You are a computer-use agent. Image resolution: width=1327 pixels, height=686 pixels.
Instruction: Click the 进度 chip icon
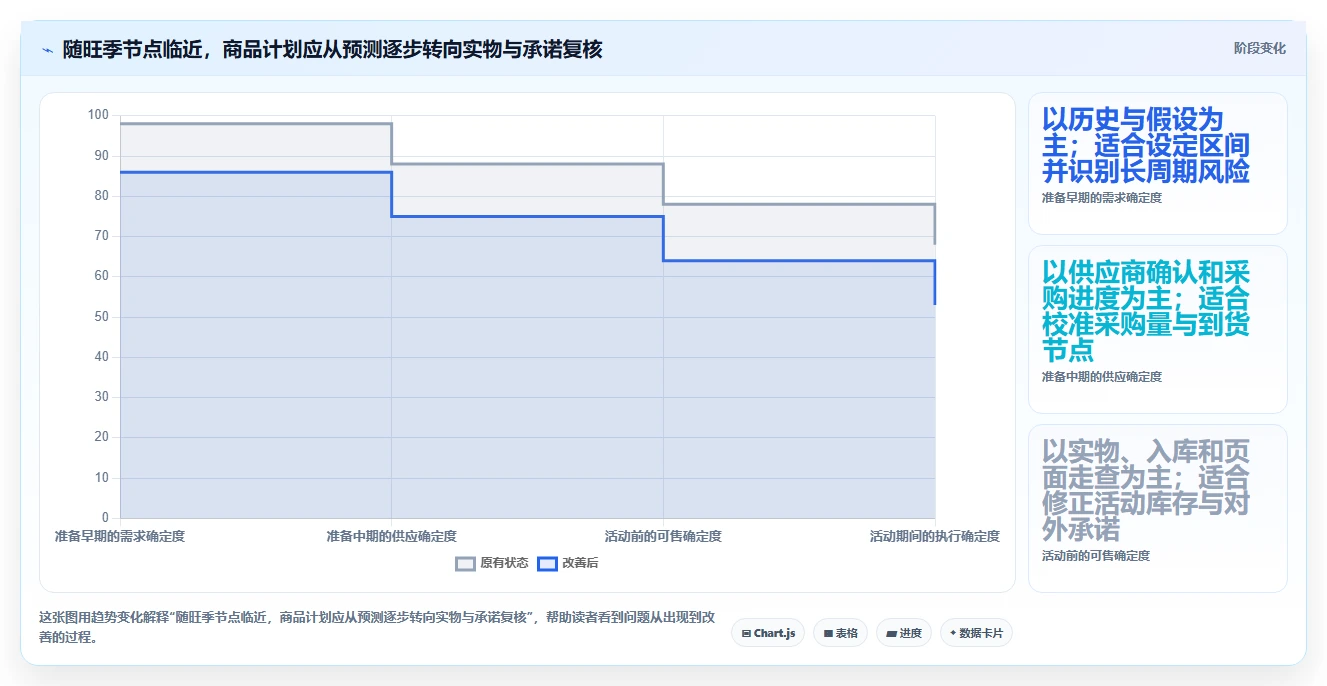click(891, 633)
